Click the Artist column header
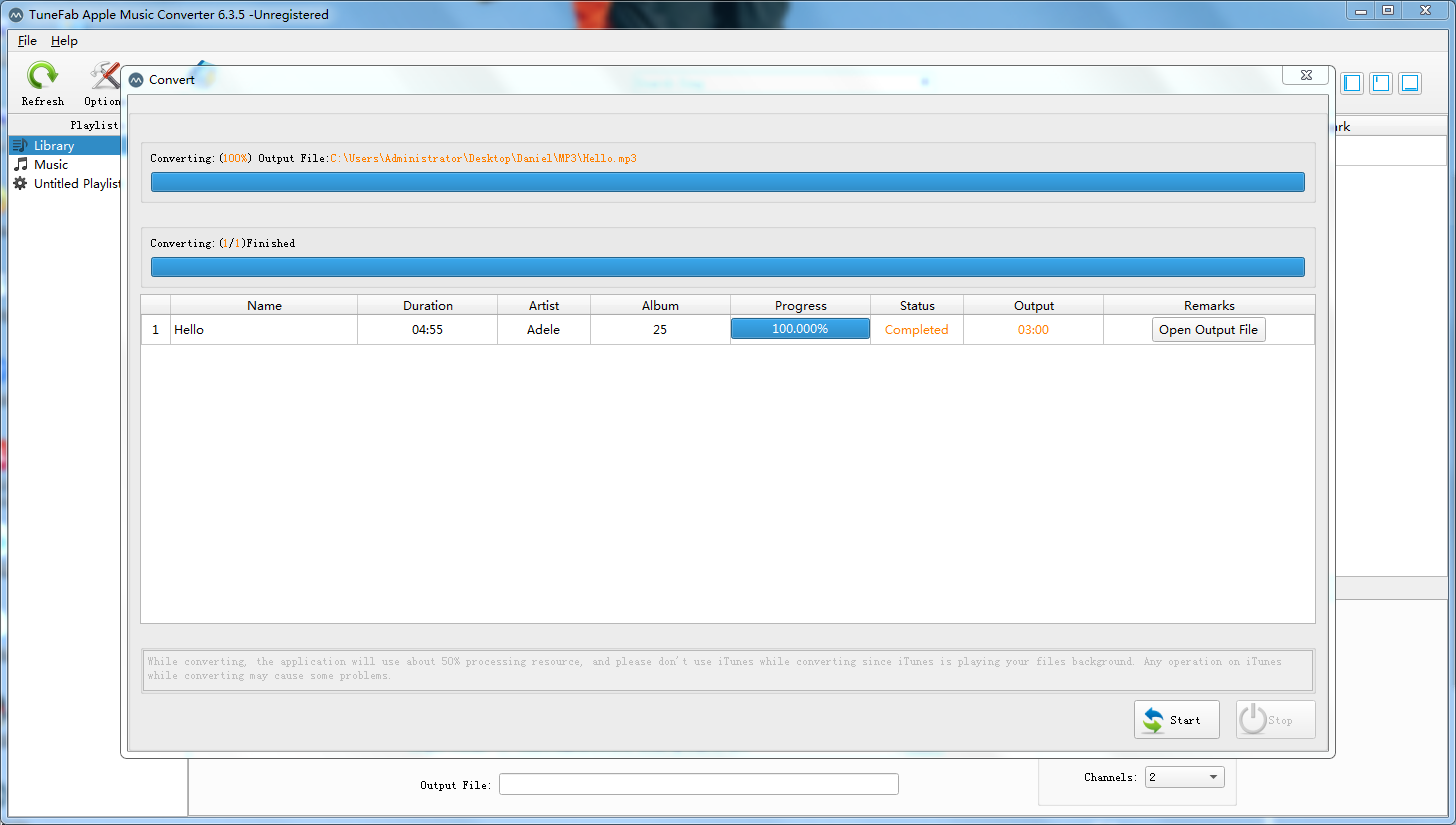Viewport: 1456px width, 825px height. 544,305
